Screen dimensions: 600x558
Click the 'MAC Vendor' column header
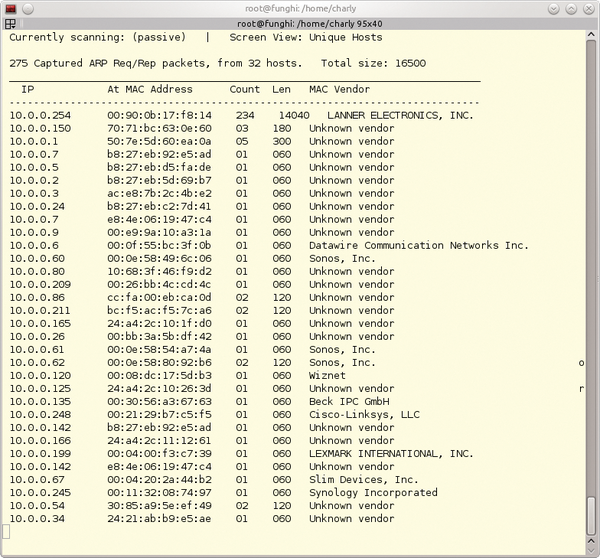[339, 89]
